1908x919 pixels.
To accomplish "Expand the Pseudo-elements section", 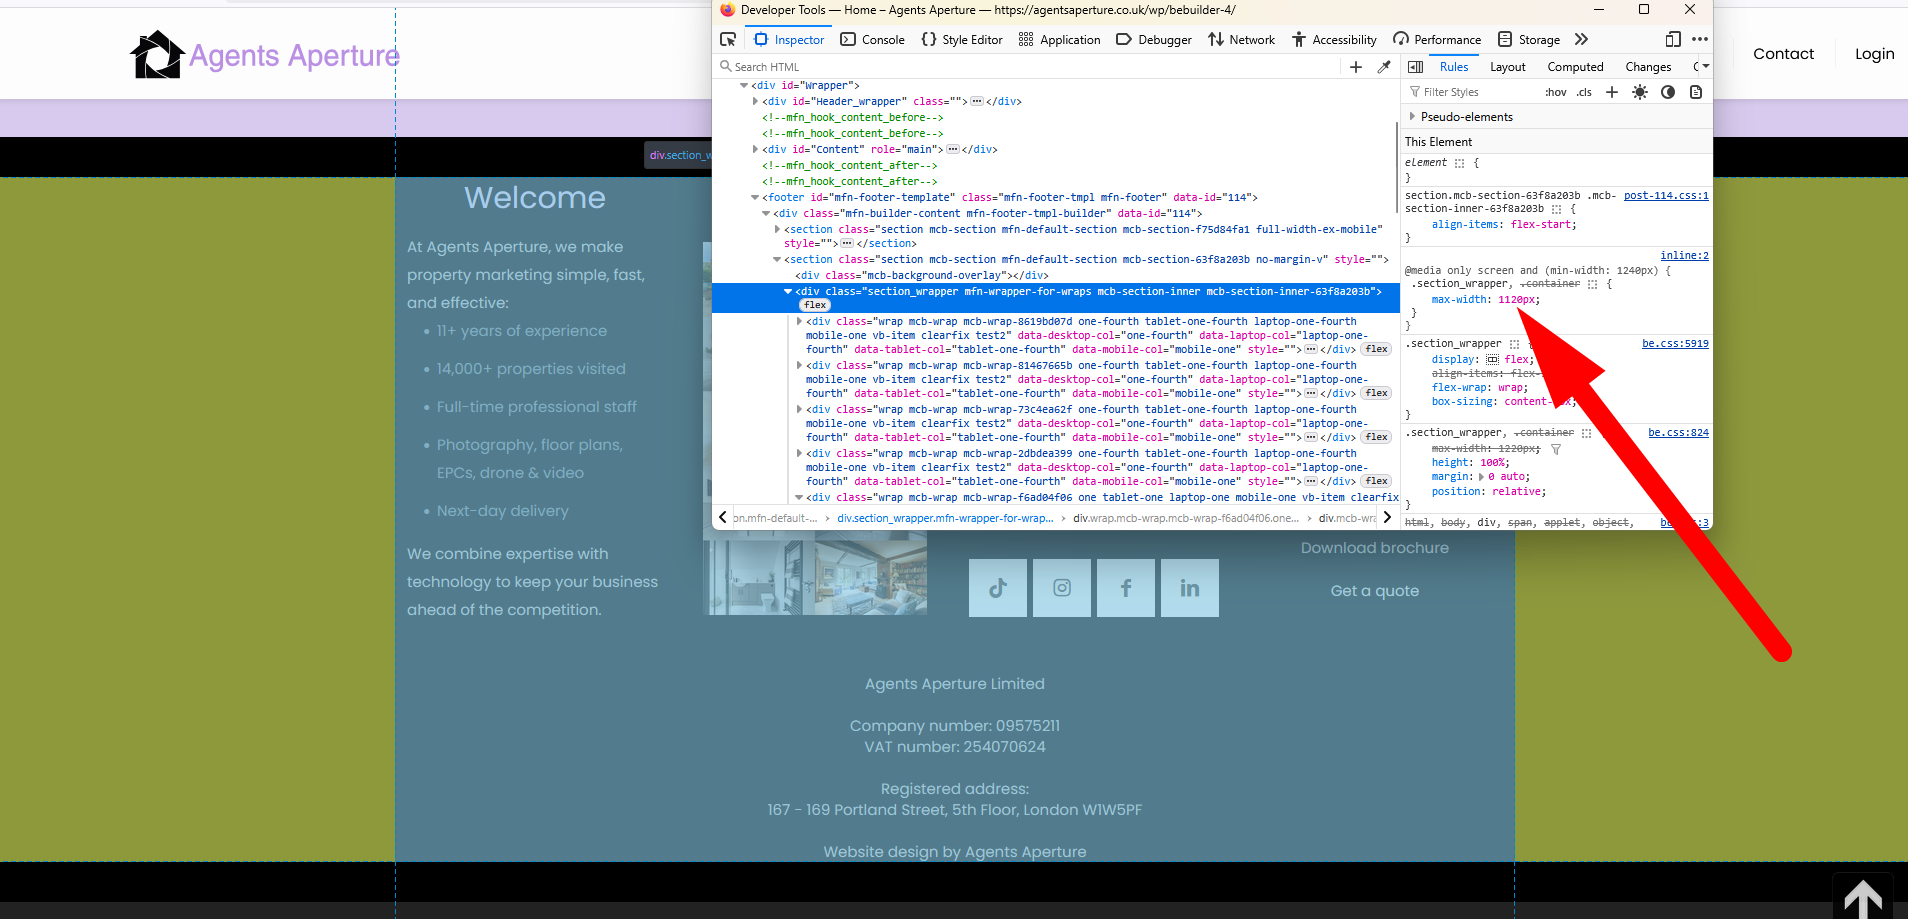I will [1412, 117].
